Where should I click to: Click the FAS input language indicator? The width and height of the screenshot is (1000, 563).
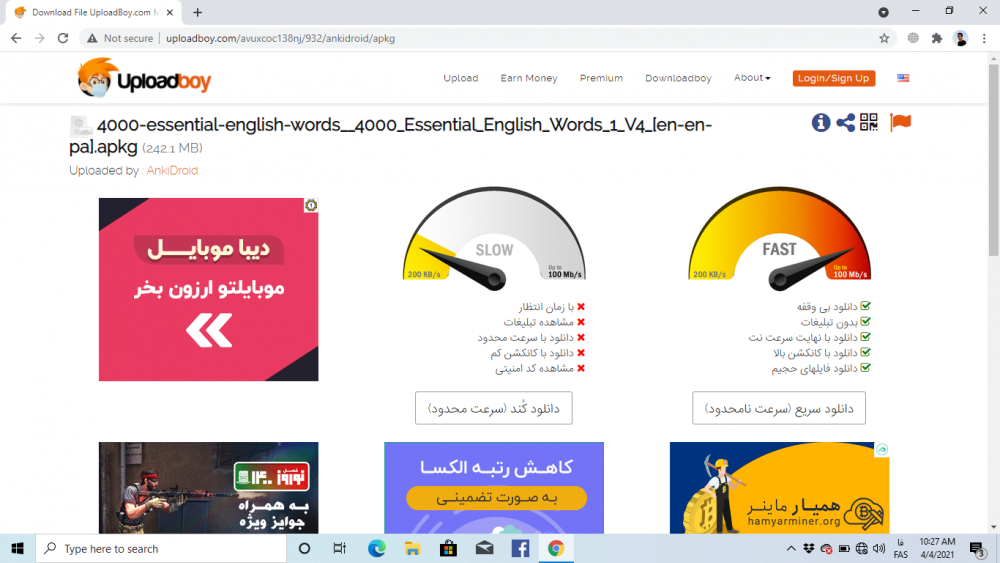[901, 548]
